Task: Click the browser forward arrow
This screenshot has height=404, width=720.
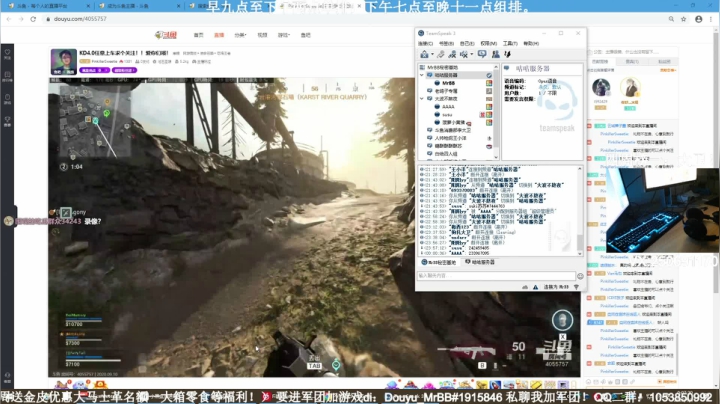Action: 21,19
